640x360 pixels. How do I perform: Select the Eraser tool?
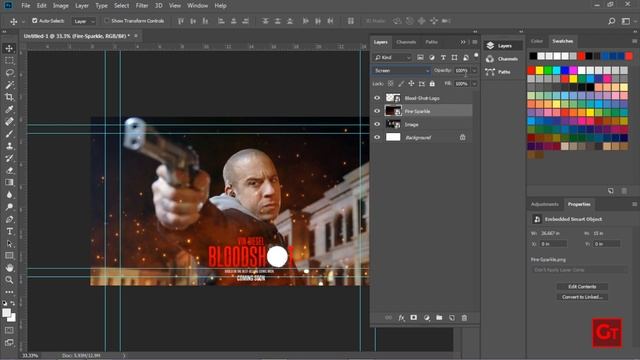point(9,171)
